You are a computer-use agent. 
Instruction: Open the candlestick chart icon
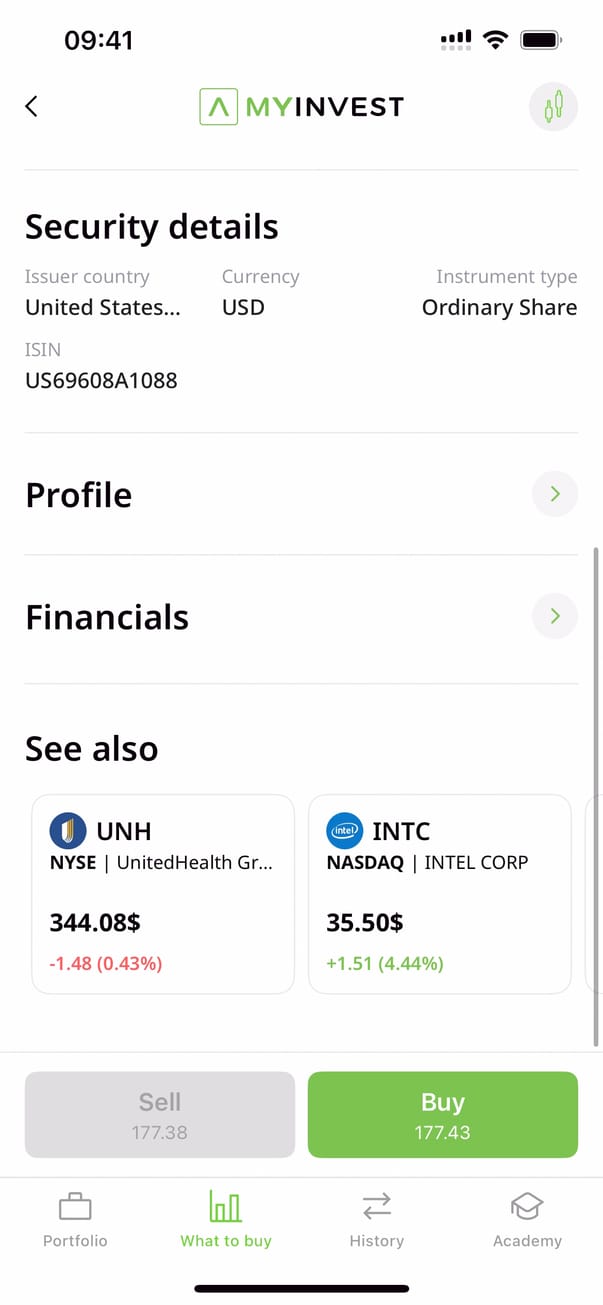[x=553, y=107]
